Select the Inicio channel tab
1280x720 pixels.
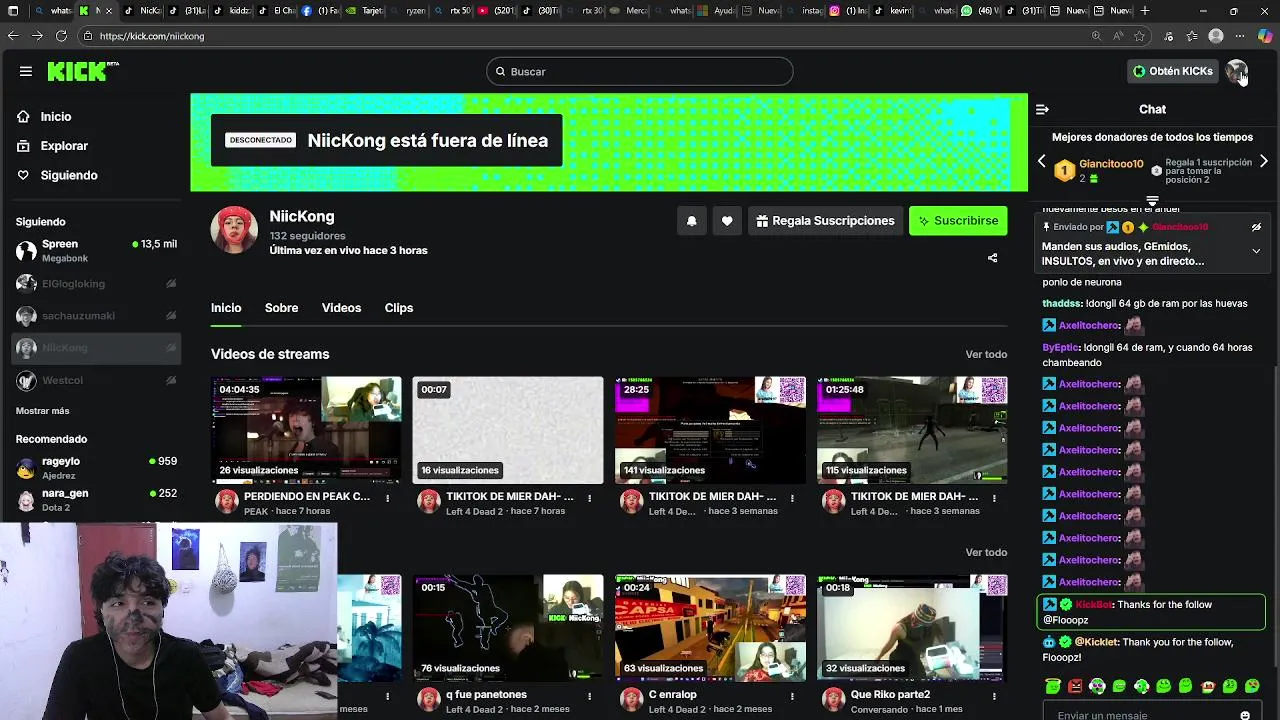[226, 308]
